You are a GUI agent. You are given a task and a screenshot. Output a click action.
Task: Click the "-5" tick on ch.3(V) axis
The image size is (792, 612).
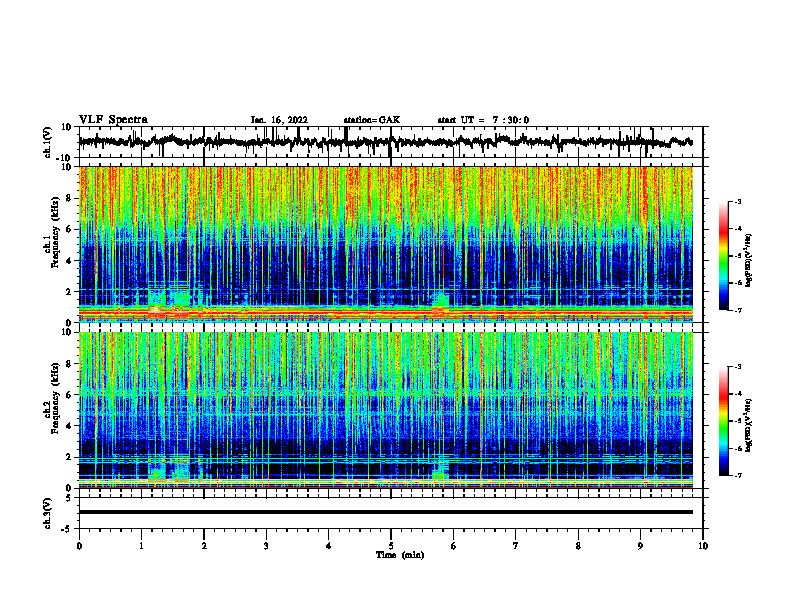(x=67, y=529)
